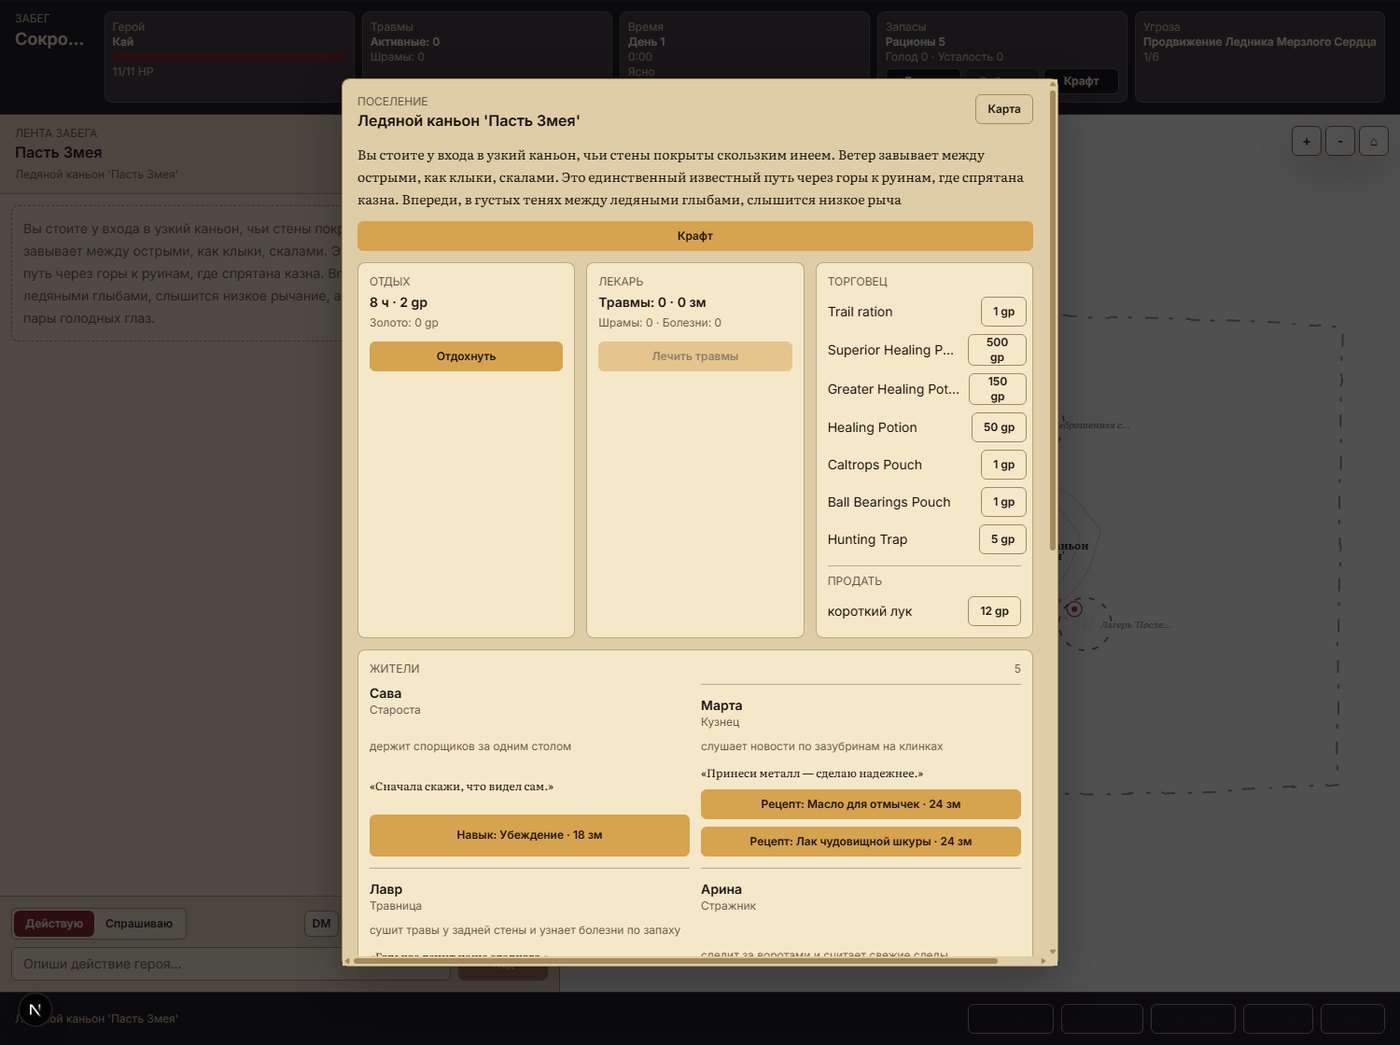Click the Пасть Змея heading in the run feed
Image resolution: width=1400 pixels, height=1045 pixels.
(59, 153)
